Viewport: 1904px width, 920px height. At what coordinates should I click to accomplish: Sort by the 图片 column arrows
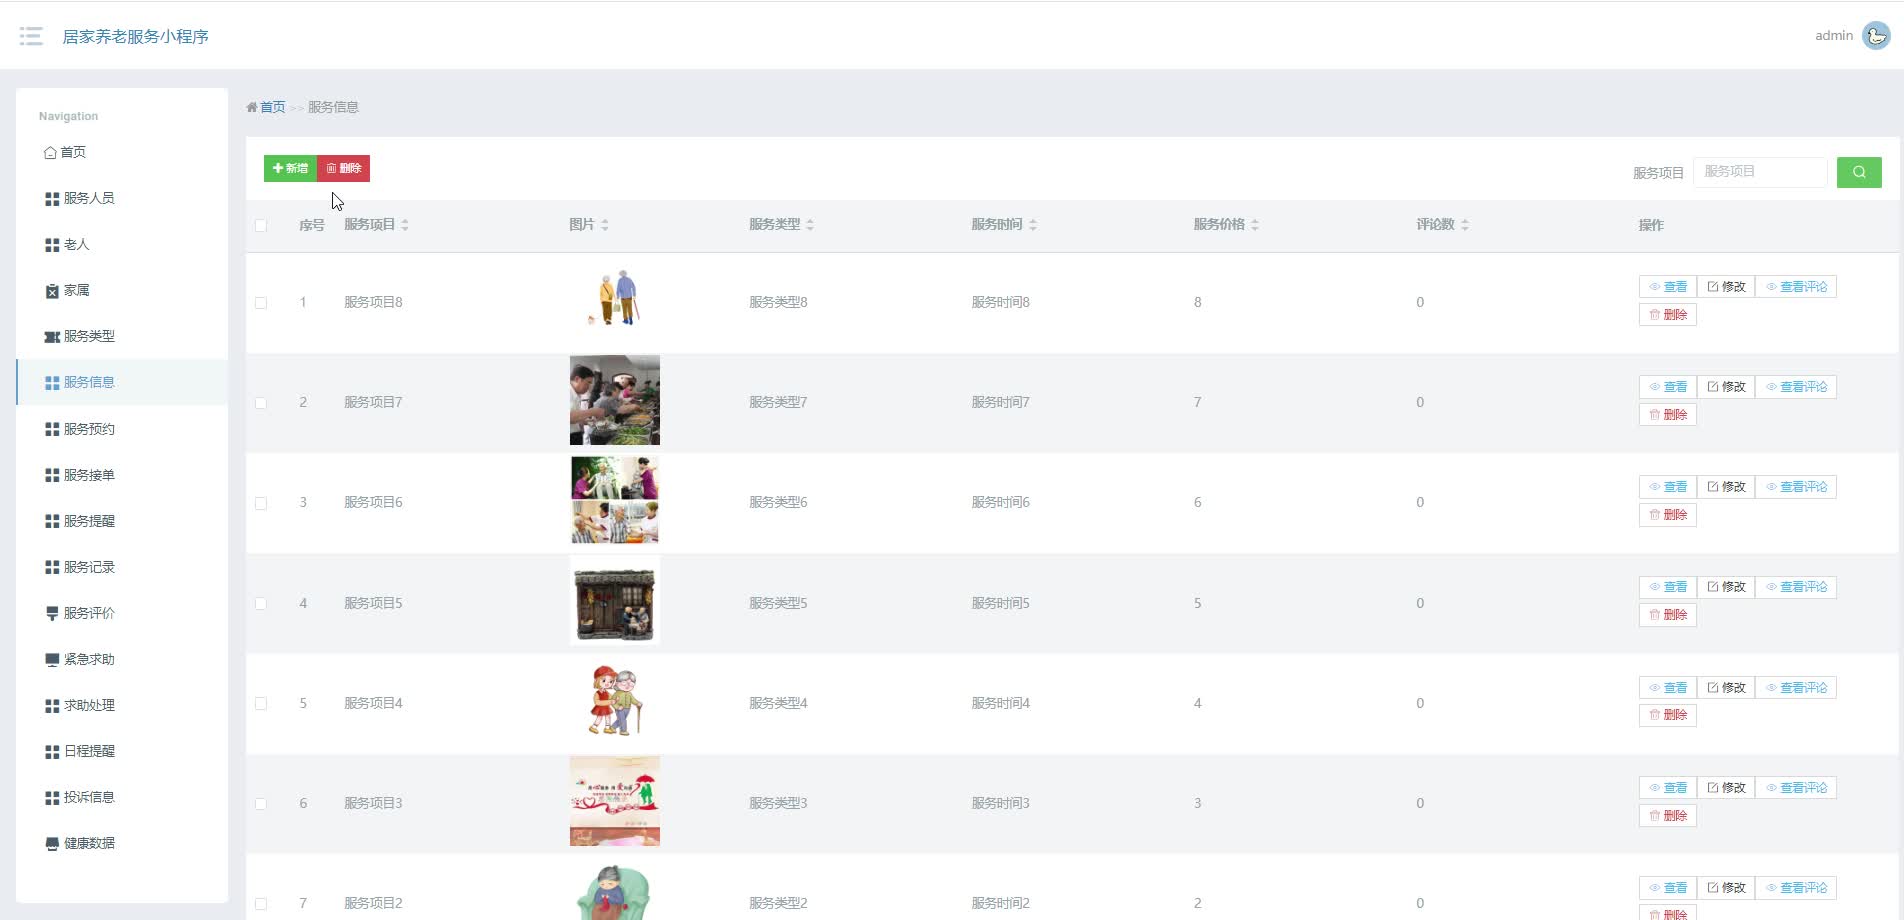point(605,225)
